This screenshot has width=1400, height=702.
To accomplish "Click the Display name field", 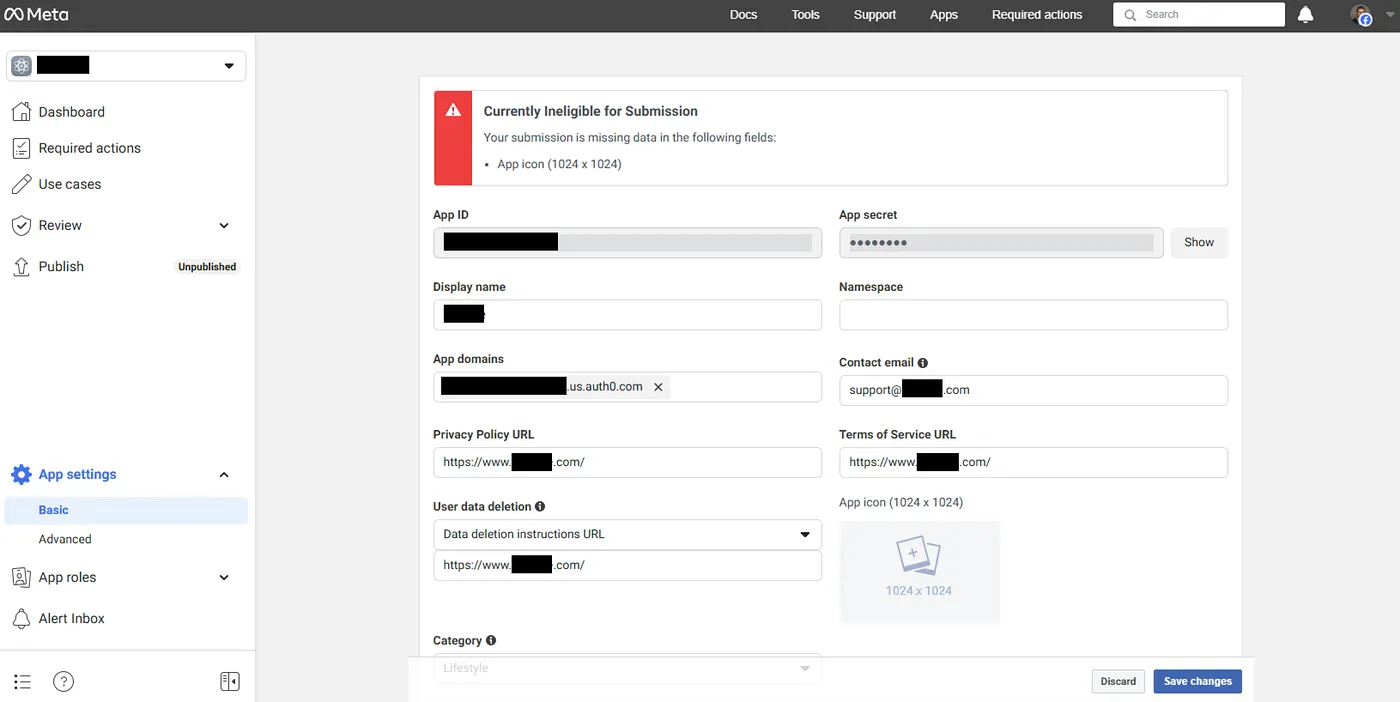I will [627, 315].
